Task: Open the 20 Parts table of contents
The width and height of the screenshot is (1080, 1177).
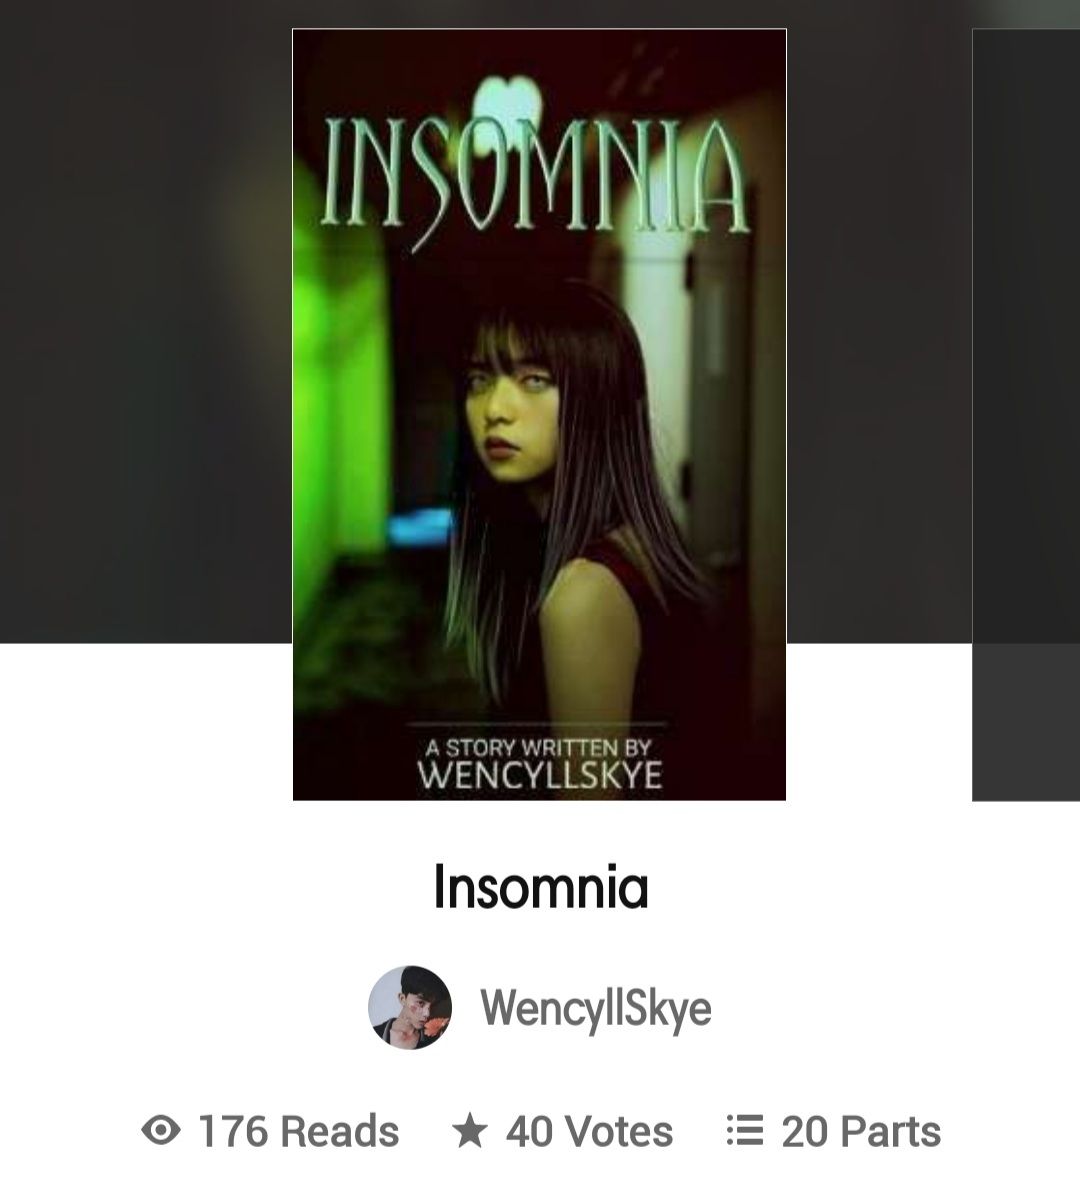Action: (x=861, y=1131)
